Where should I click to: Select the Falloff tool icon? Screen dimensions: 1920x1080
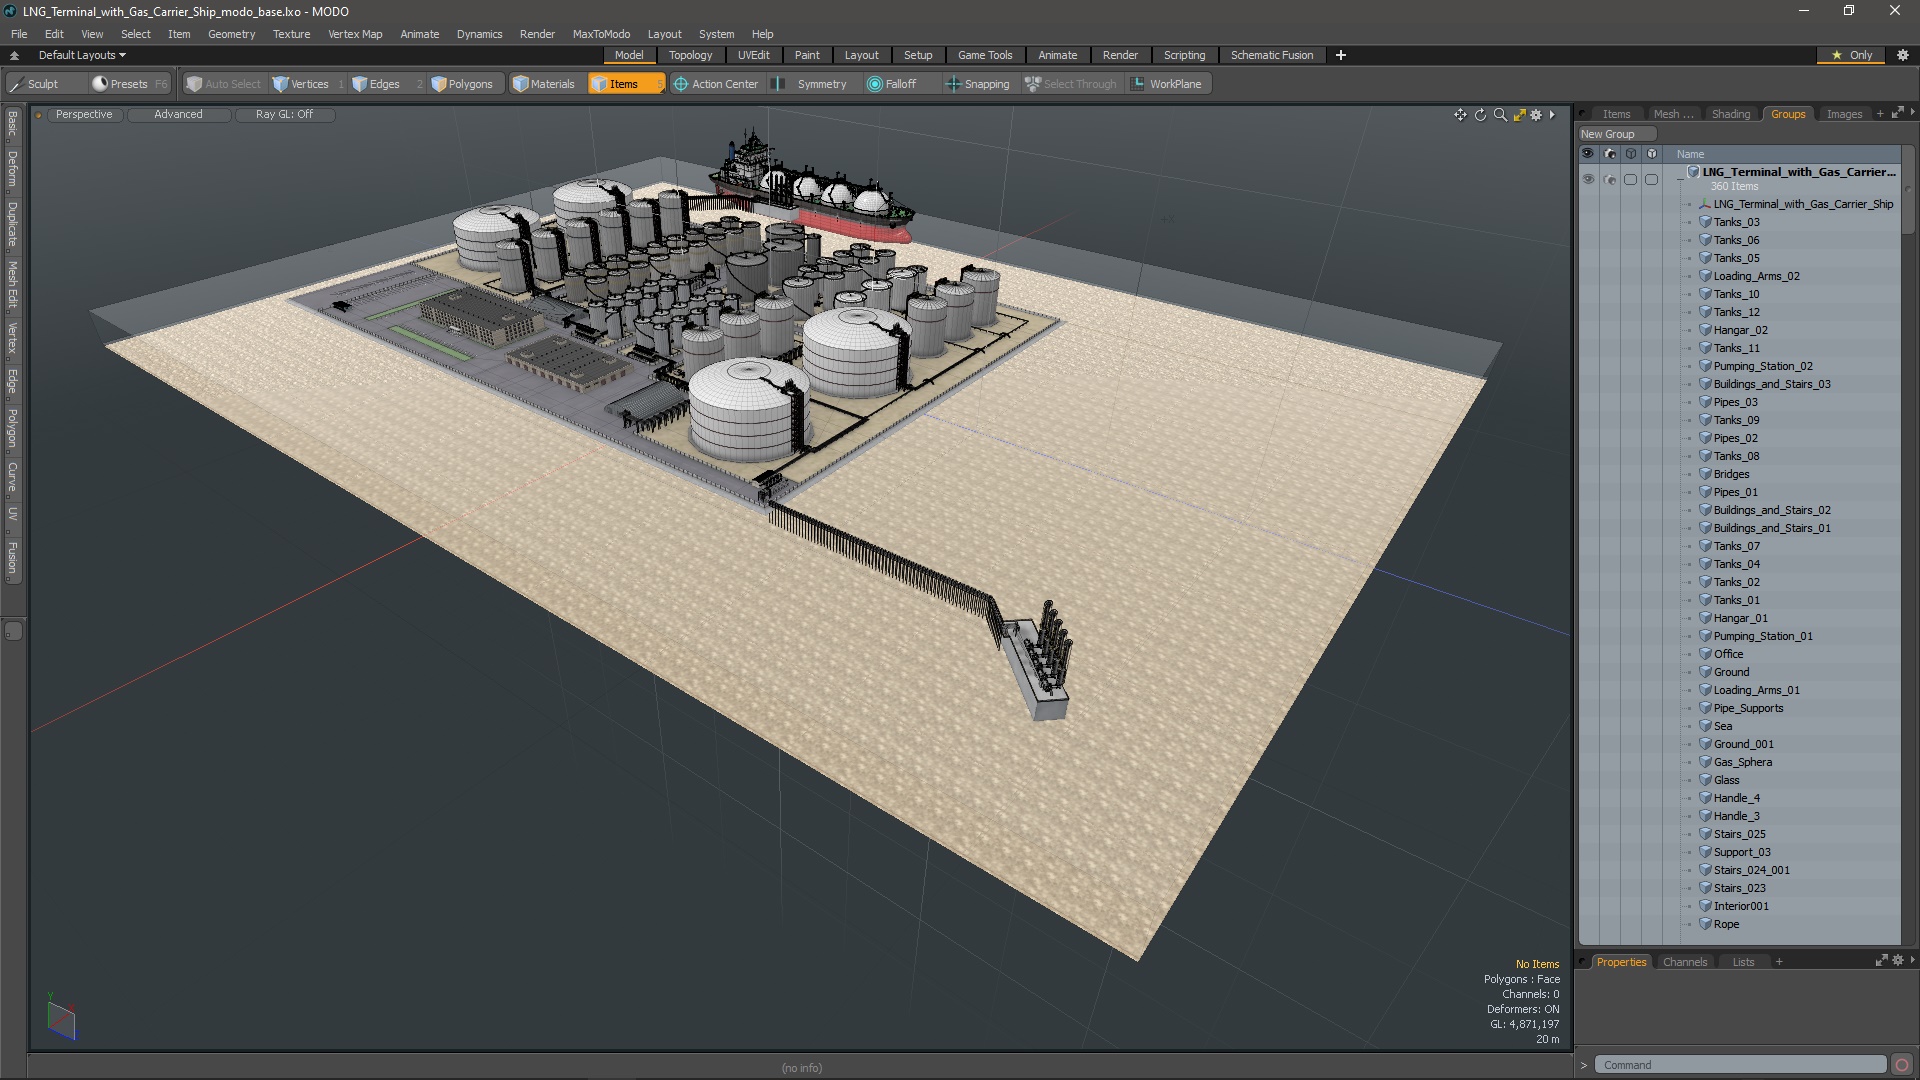(876, 83)
